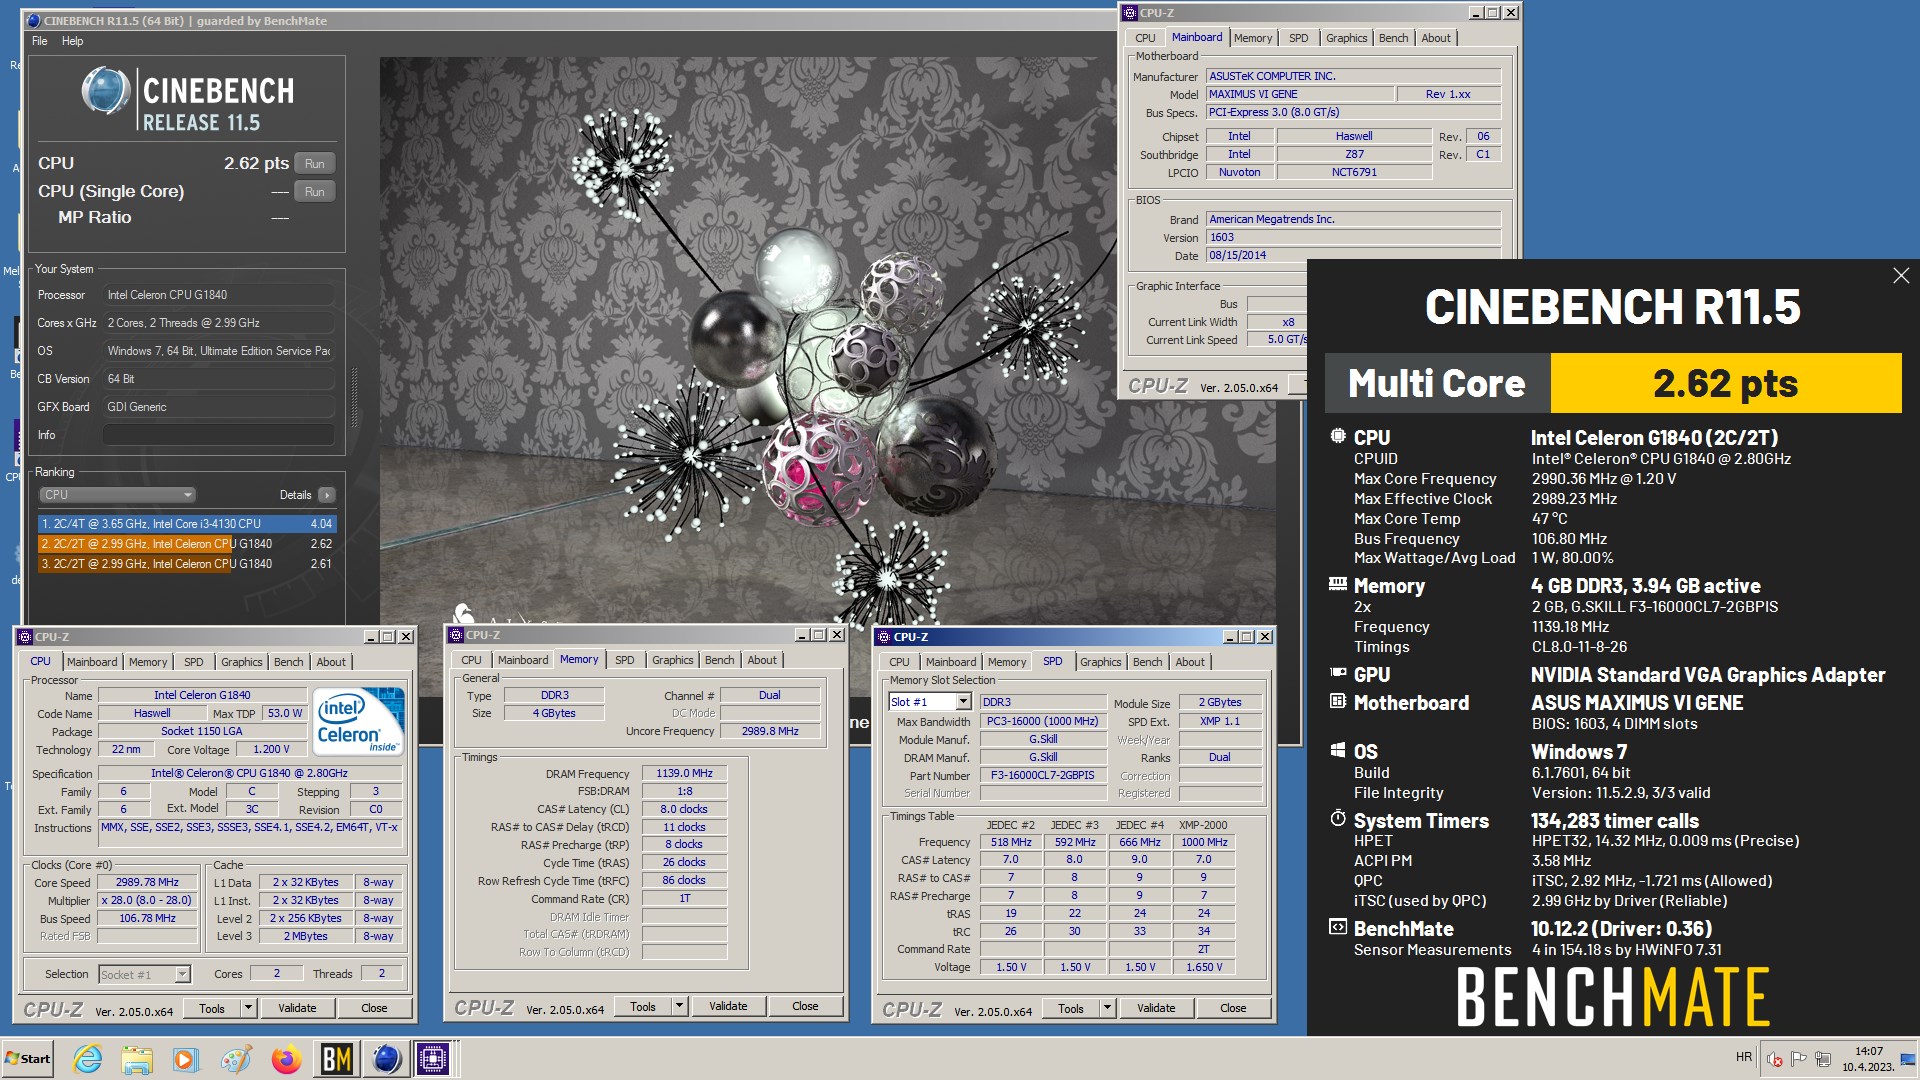Click the BenchMate Memory section icon
The height and width of the screenshot is (1080, 1920).
tap(1337, 584)
